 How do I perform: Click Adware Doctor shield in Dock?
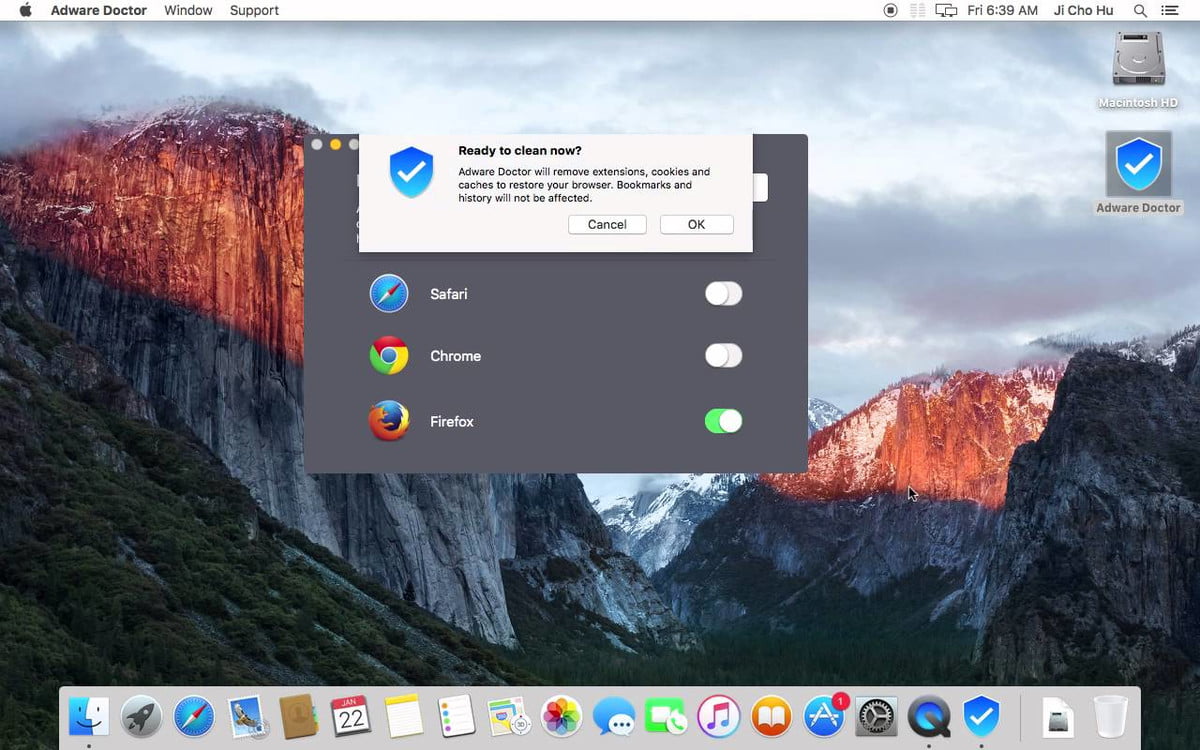(981, 716)
